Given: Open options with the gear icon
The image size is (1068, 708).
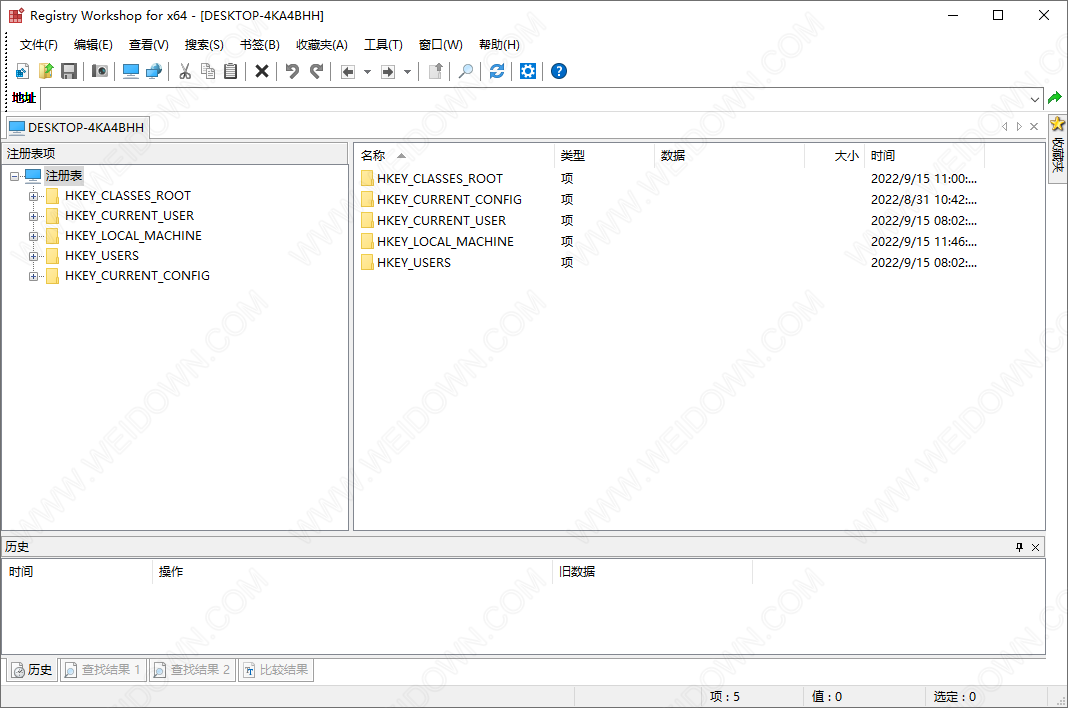Looking at the screenshot, I should (528, 71).
